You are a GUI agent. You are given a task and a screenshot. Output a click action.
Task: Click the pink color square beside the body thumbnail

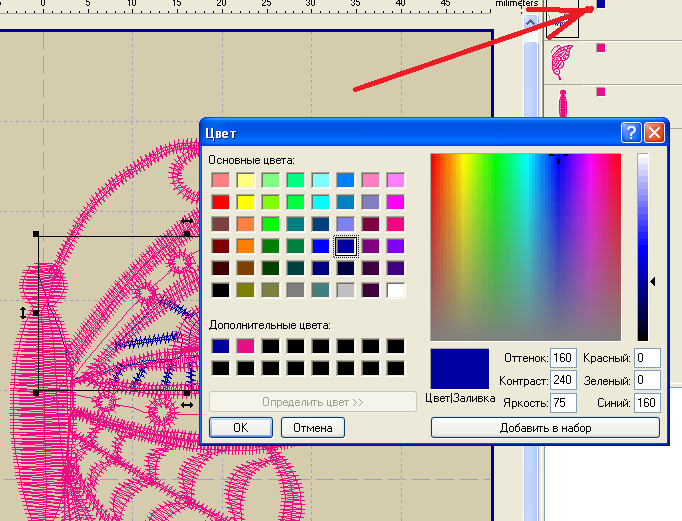tap(600, 92)
